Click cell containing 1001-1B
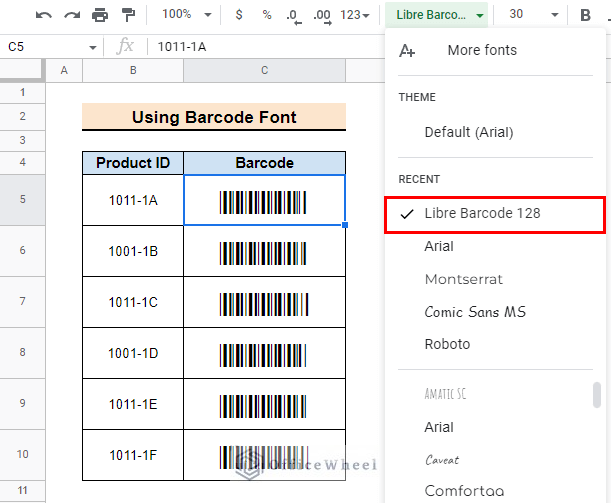 [133, 251]
